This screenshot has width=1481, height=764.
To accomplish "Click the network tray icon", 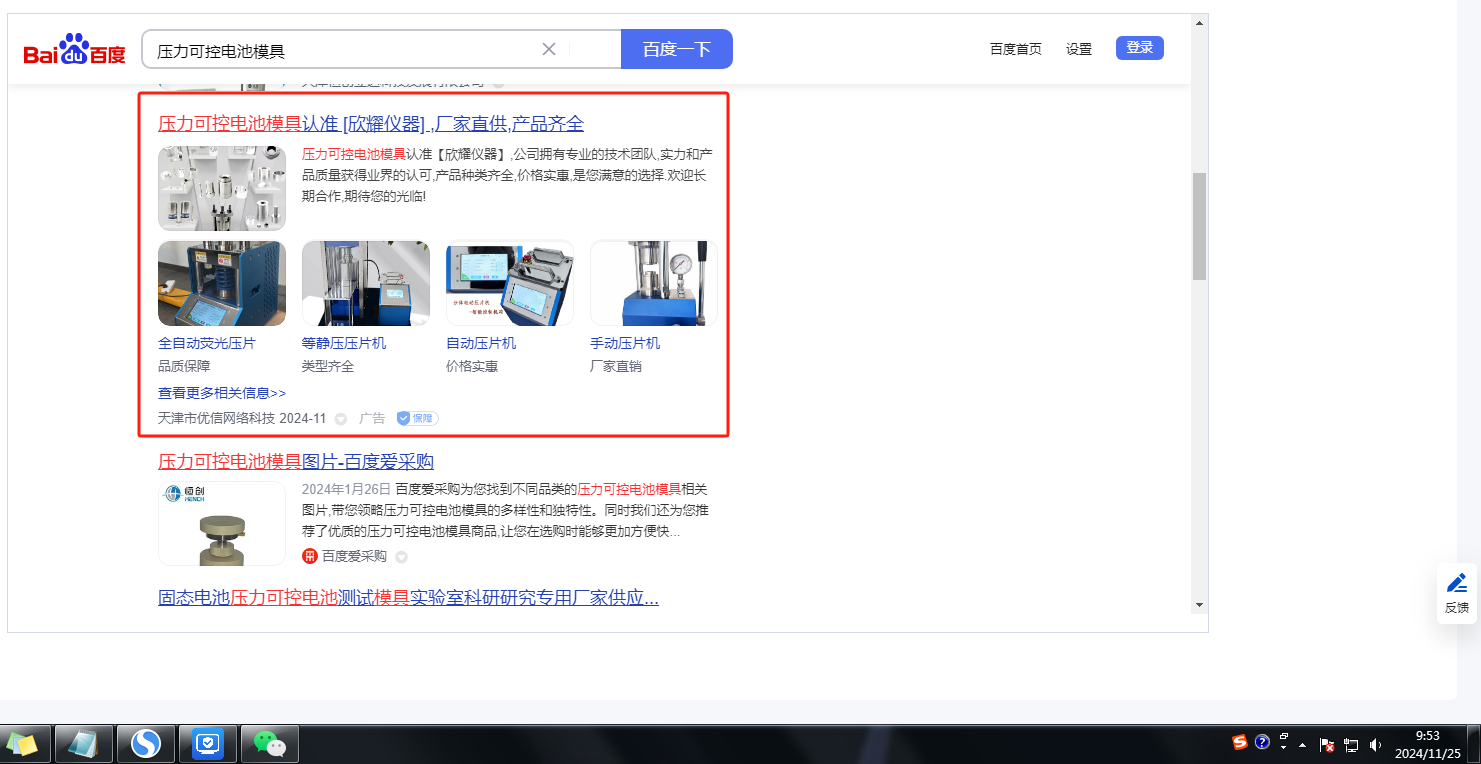I will click(1351, 745).
